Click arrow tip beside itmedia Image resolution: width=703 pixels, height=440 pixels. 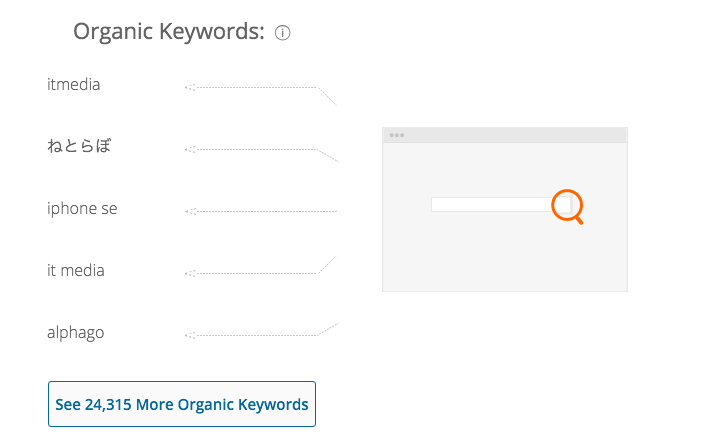coord(190,87)
